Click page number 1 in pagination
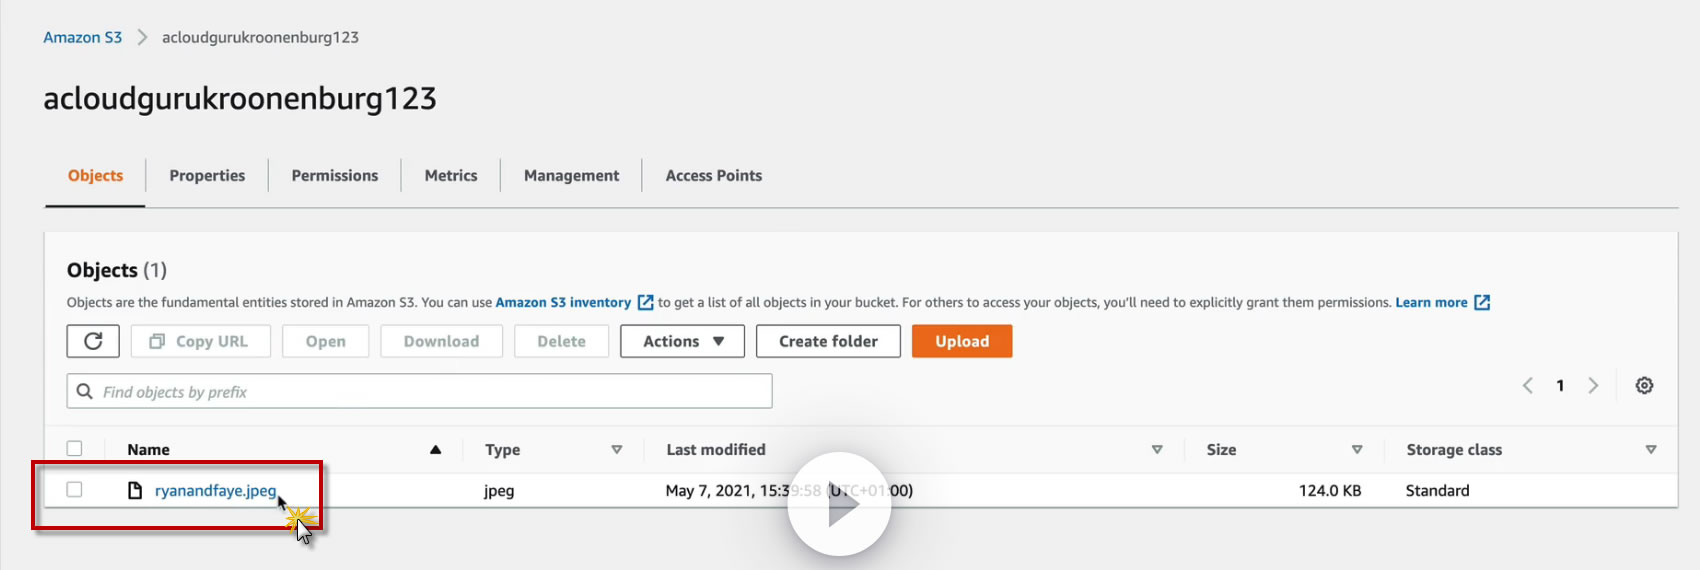The height and width of the screenshot is (570, 1700). 1560,386
